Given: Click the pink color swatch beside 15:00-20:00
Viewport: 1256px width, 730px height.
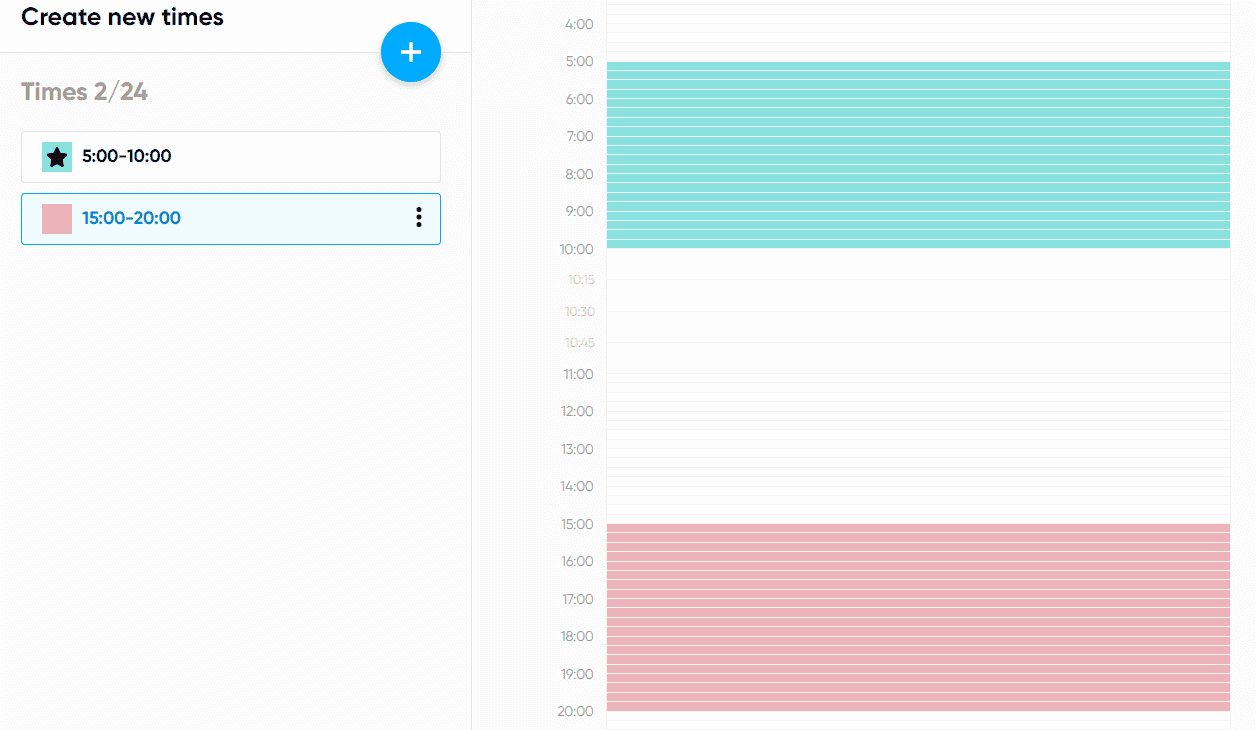Looking at the screenshot, I should (57, 218).
